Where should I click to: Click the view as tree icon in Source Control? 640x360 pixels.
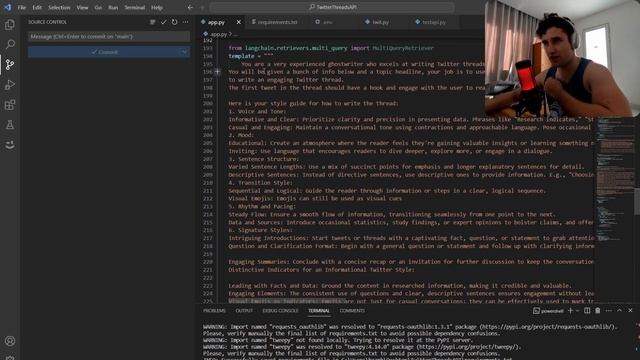click(153, 22)
